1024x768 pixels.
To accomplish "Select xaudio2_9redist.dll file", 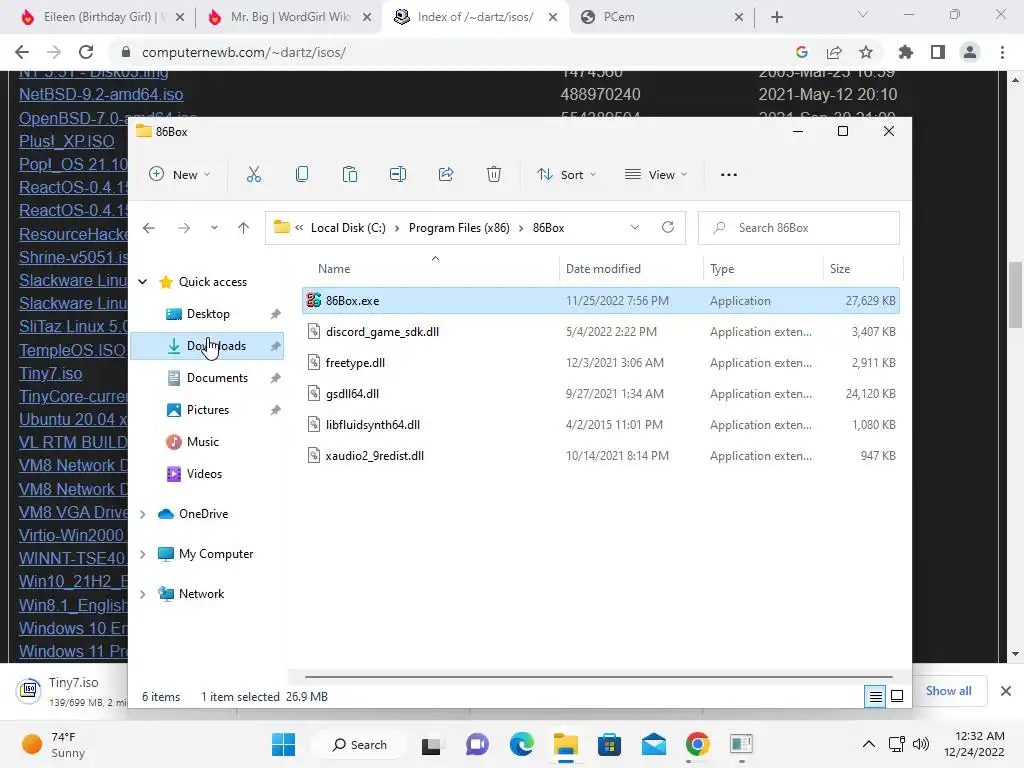I will (x=600, y=456).
